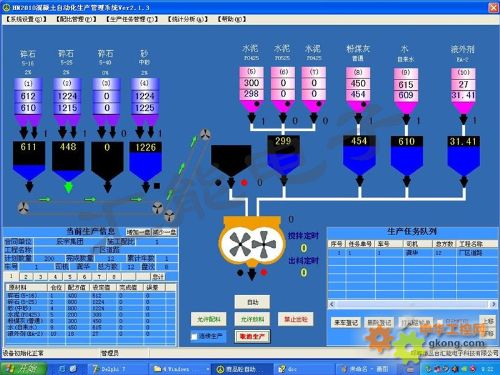Switch to batch tab 5
Screen dimensions: 500x375
point(70,277)
